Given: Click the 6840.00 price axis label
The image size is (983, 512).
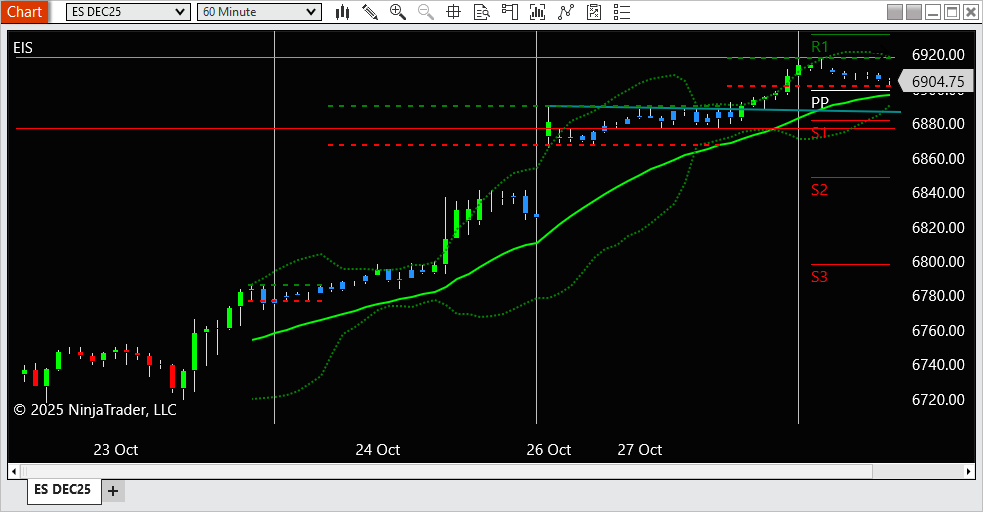Looking at the screenshot, I should tap(938, 192).
